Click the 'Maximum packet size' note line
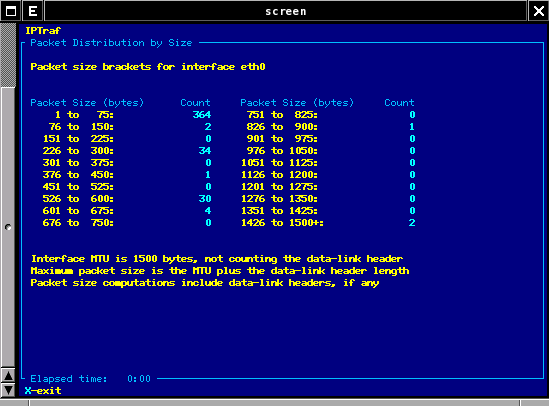Screen dimensions: 549x406 point(220,271)
